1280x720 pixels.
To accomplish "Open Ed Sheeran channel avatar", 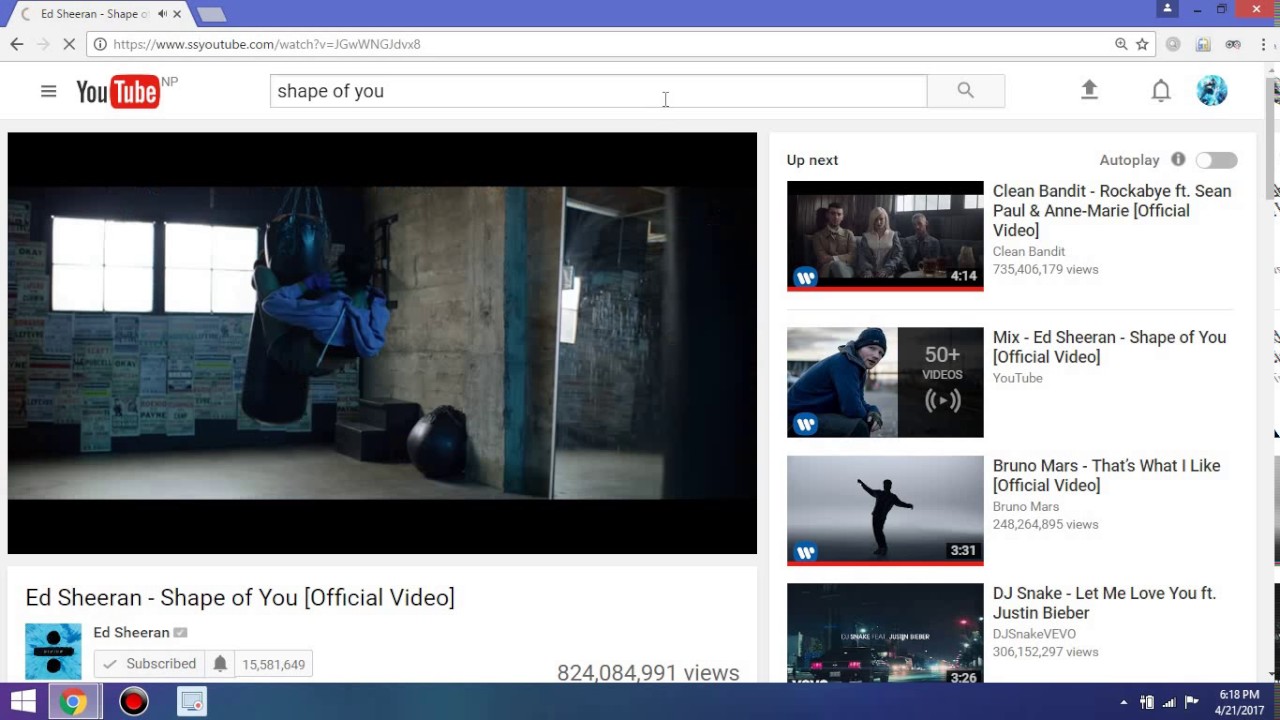I will (53, 651).
